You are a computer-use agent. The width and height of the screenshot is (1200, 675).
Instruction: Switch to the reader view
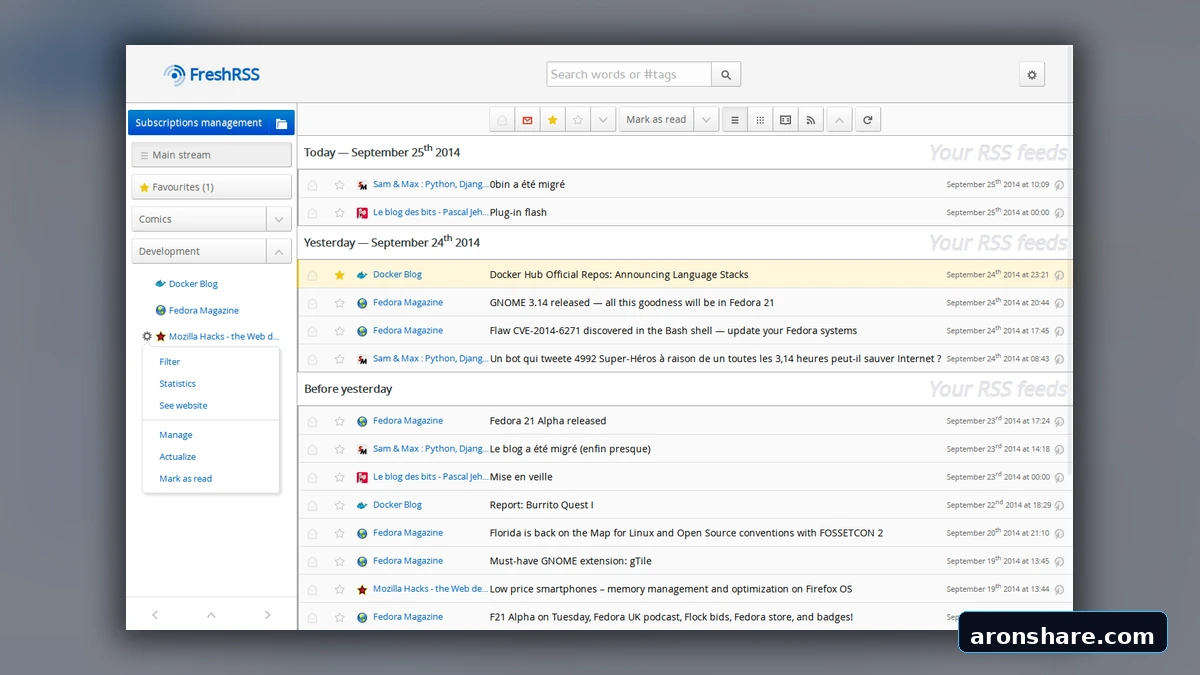(786, 120)
